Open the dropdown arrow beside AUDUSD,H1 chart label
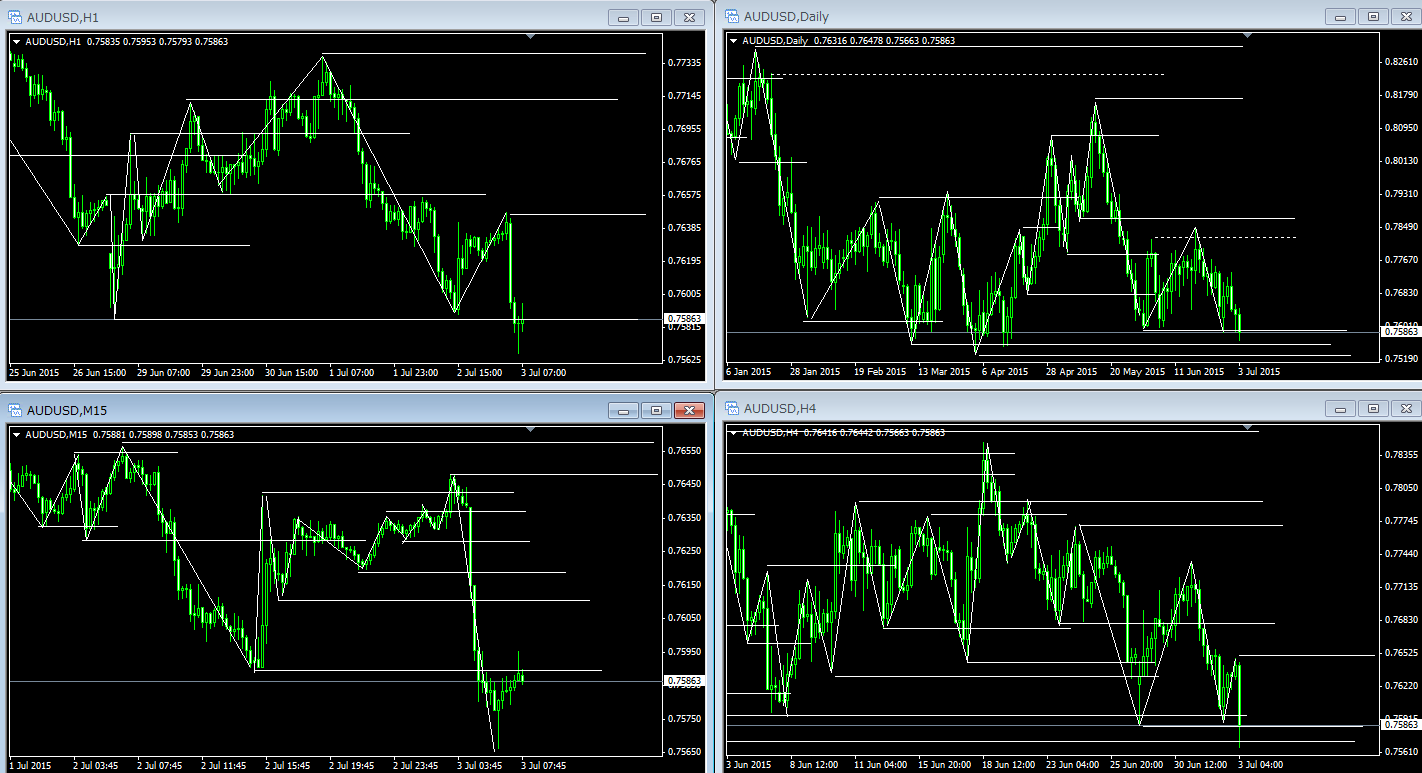Screen dimensions: 1422x773 (16, 41)
